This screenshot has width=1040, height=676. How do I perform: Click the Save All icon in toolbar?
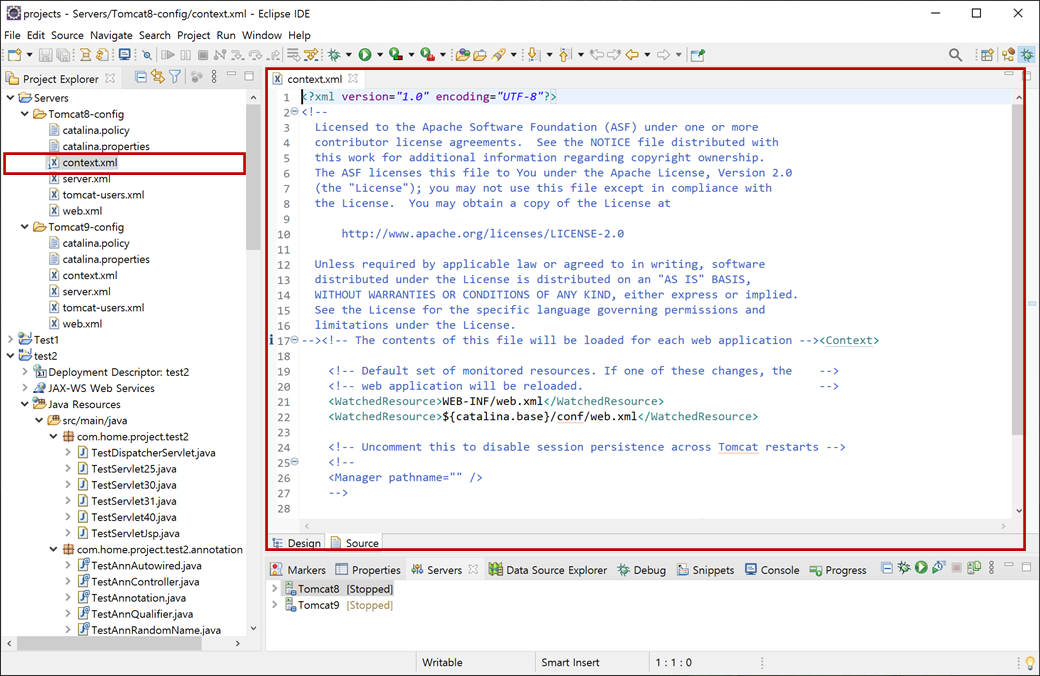coord(63,55)
